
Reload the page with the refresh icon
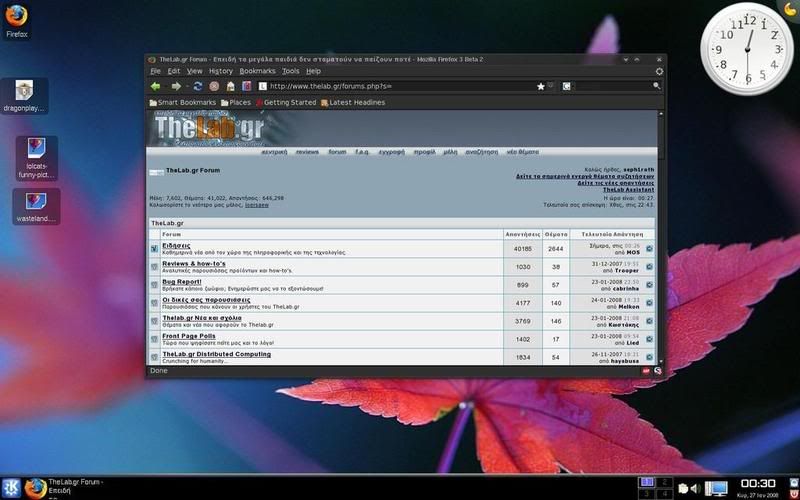click(x=198, y=86)
